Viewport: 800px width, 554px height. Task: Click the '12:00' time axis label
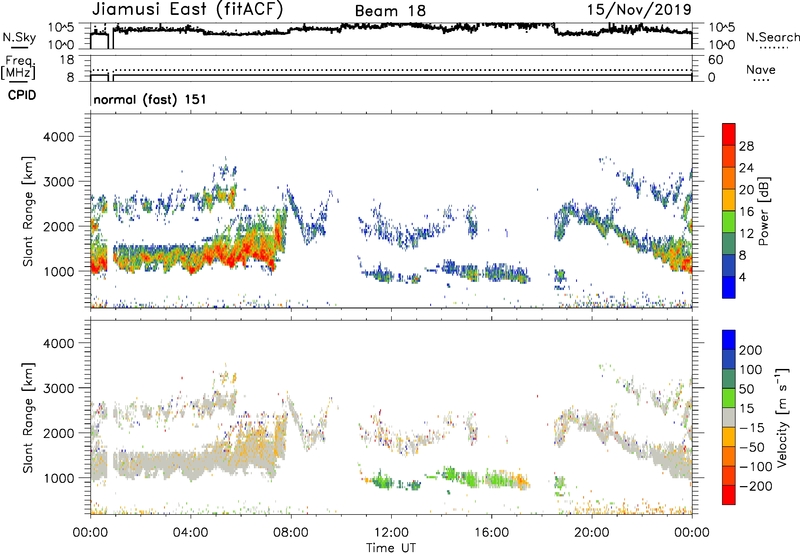point(391,533)
